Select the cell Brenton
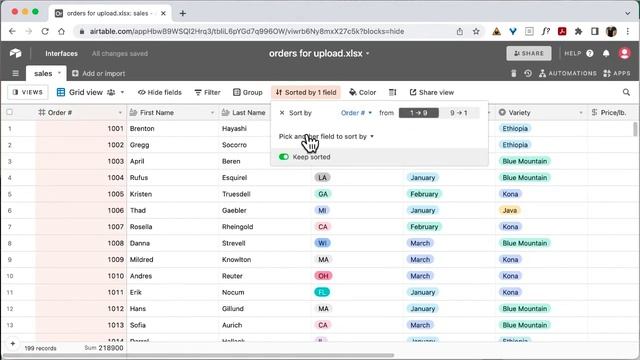Screen dimensions: 640x360 pyautogui.click(x=172, y=129)
